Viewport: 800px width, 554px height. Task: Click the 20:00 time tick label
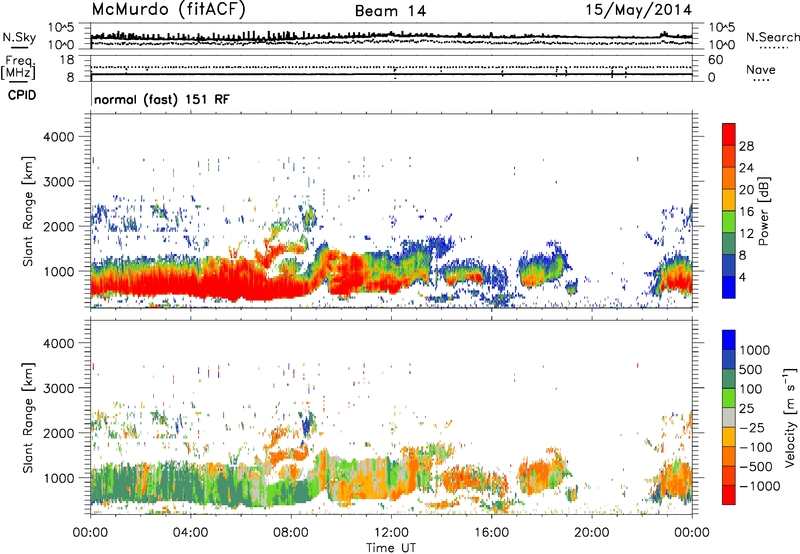pos(591,533)
